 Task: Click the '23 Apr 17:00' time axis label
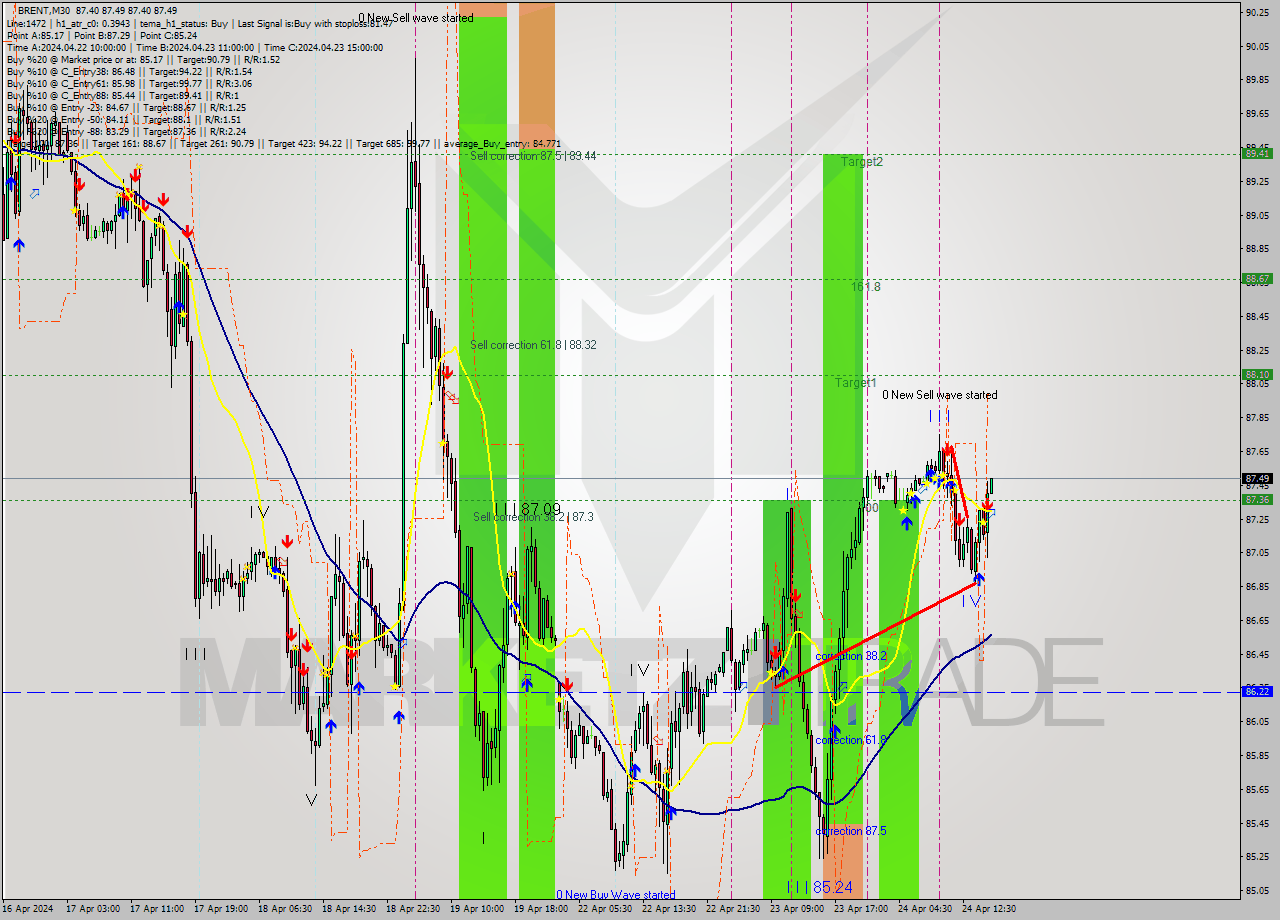pyautogui.click(x=861, y=909)
